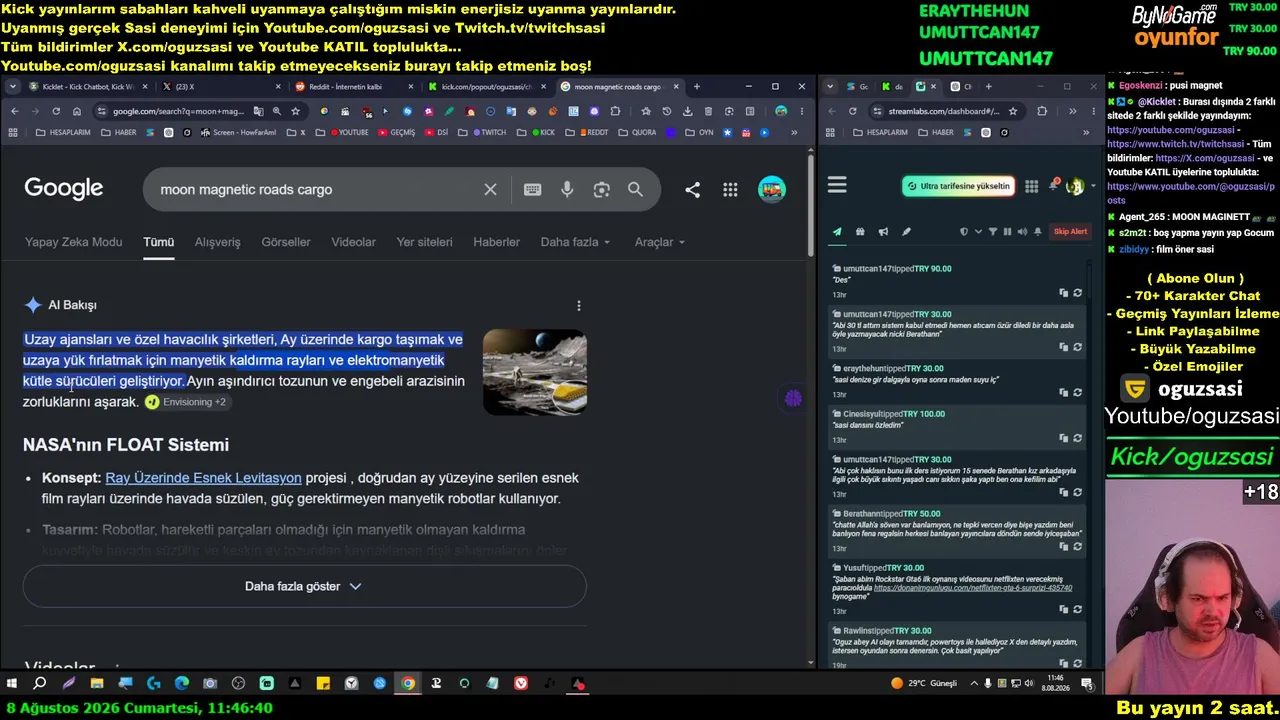Image resolution: width=1280 pixels, height=720 pixels.
Task: Replay the Cinesisyul TRY 100.00 alert
Action: tap(1077, 438)
